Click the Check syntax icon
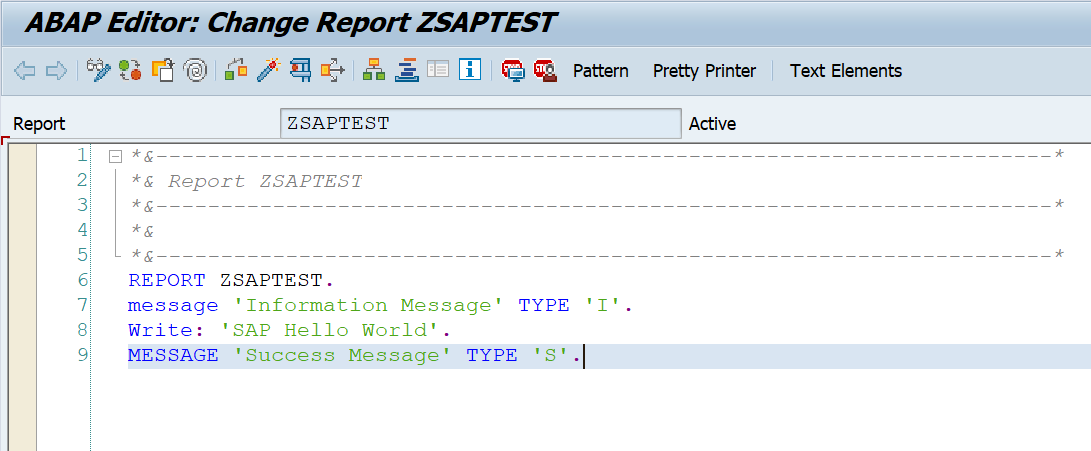The image size is (1091, 451). pyautogui.click(x=237, y=70)
